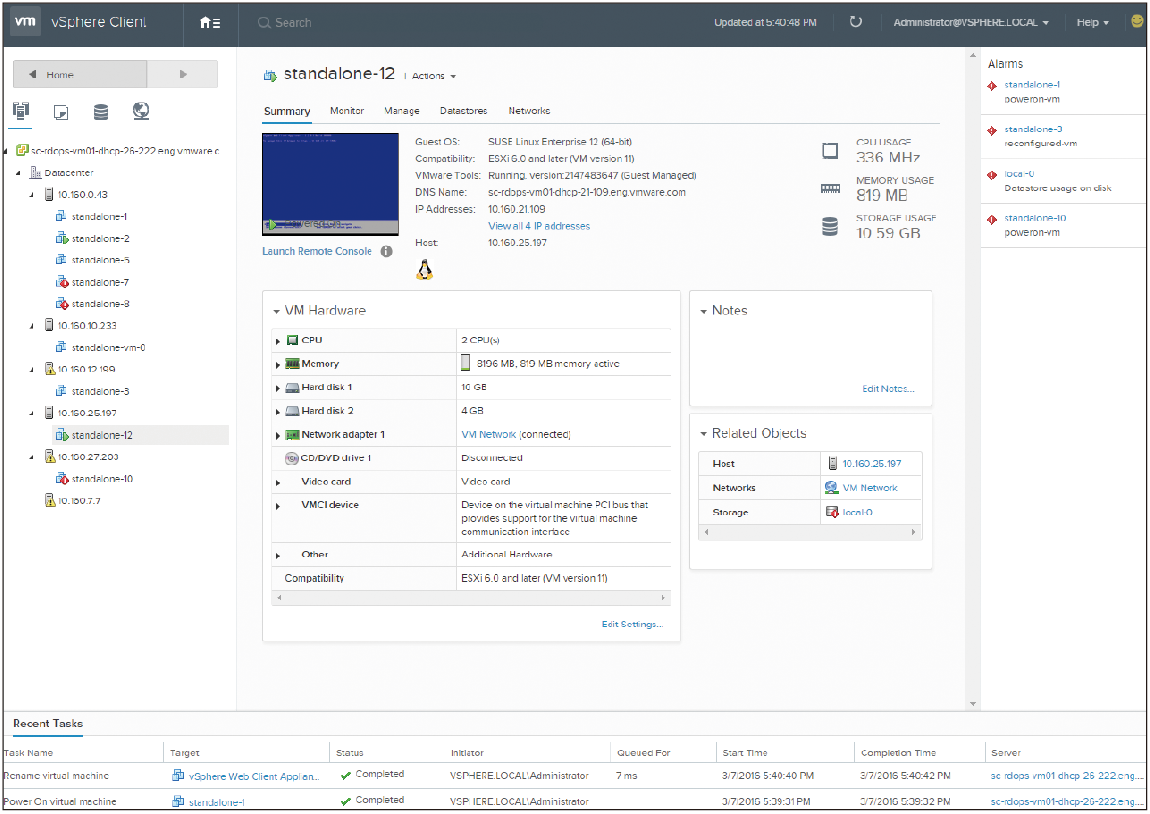This screenshot has width=1150, height=814.
Task: Open VMs and Templates view icon
Action: click(61, 112)
